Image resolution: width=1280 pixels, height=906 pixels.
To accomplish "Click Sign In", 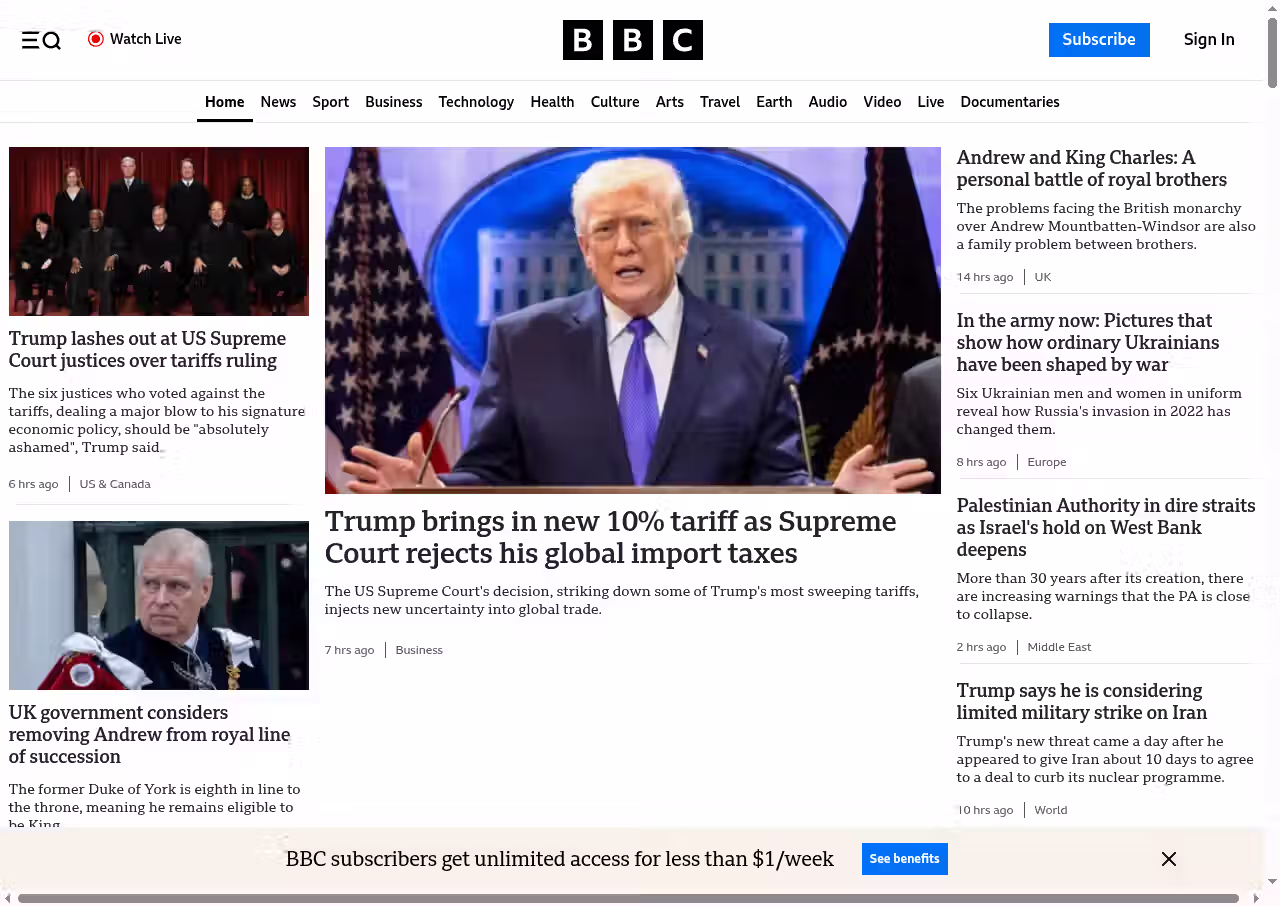I will point(1208,40).
